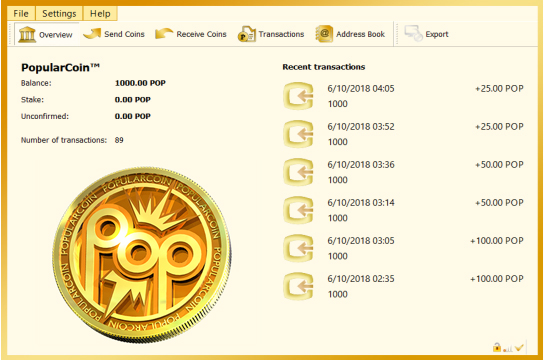Click received icon for 6/10/2018 03:52 transaction
Viewport: 544px width, 362px height.
pyautogui.click(x=298, y=134)
